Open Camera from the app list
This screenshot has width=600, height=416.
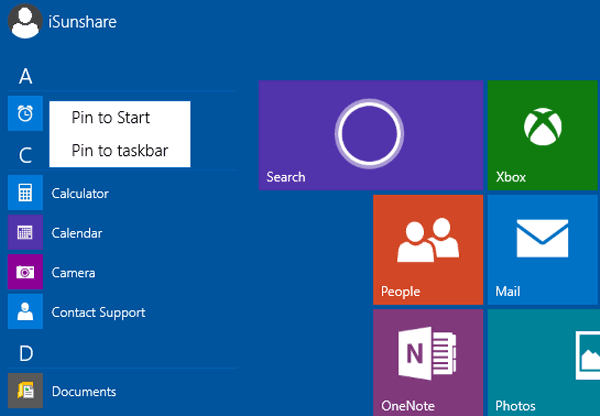(73, 273)
